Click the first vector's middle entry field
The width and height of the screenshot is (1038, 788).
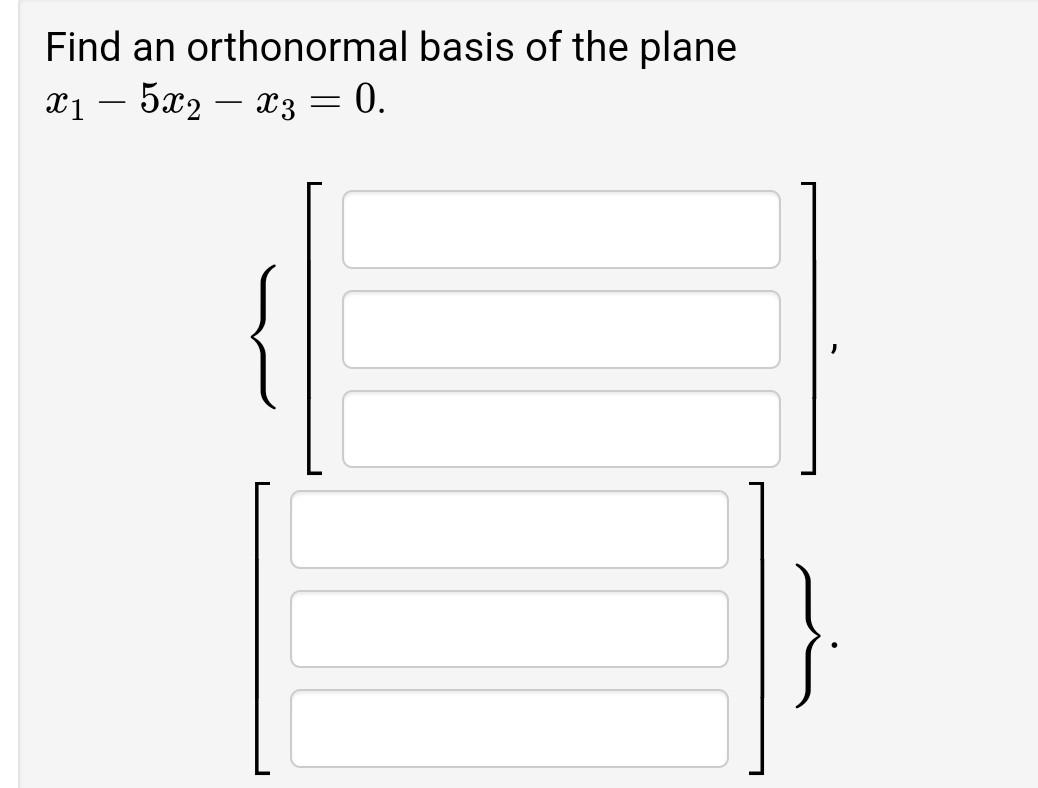pos(561,330)
